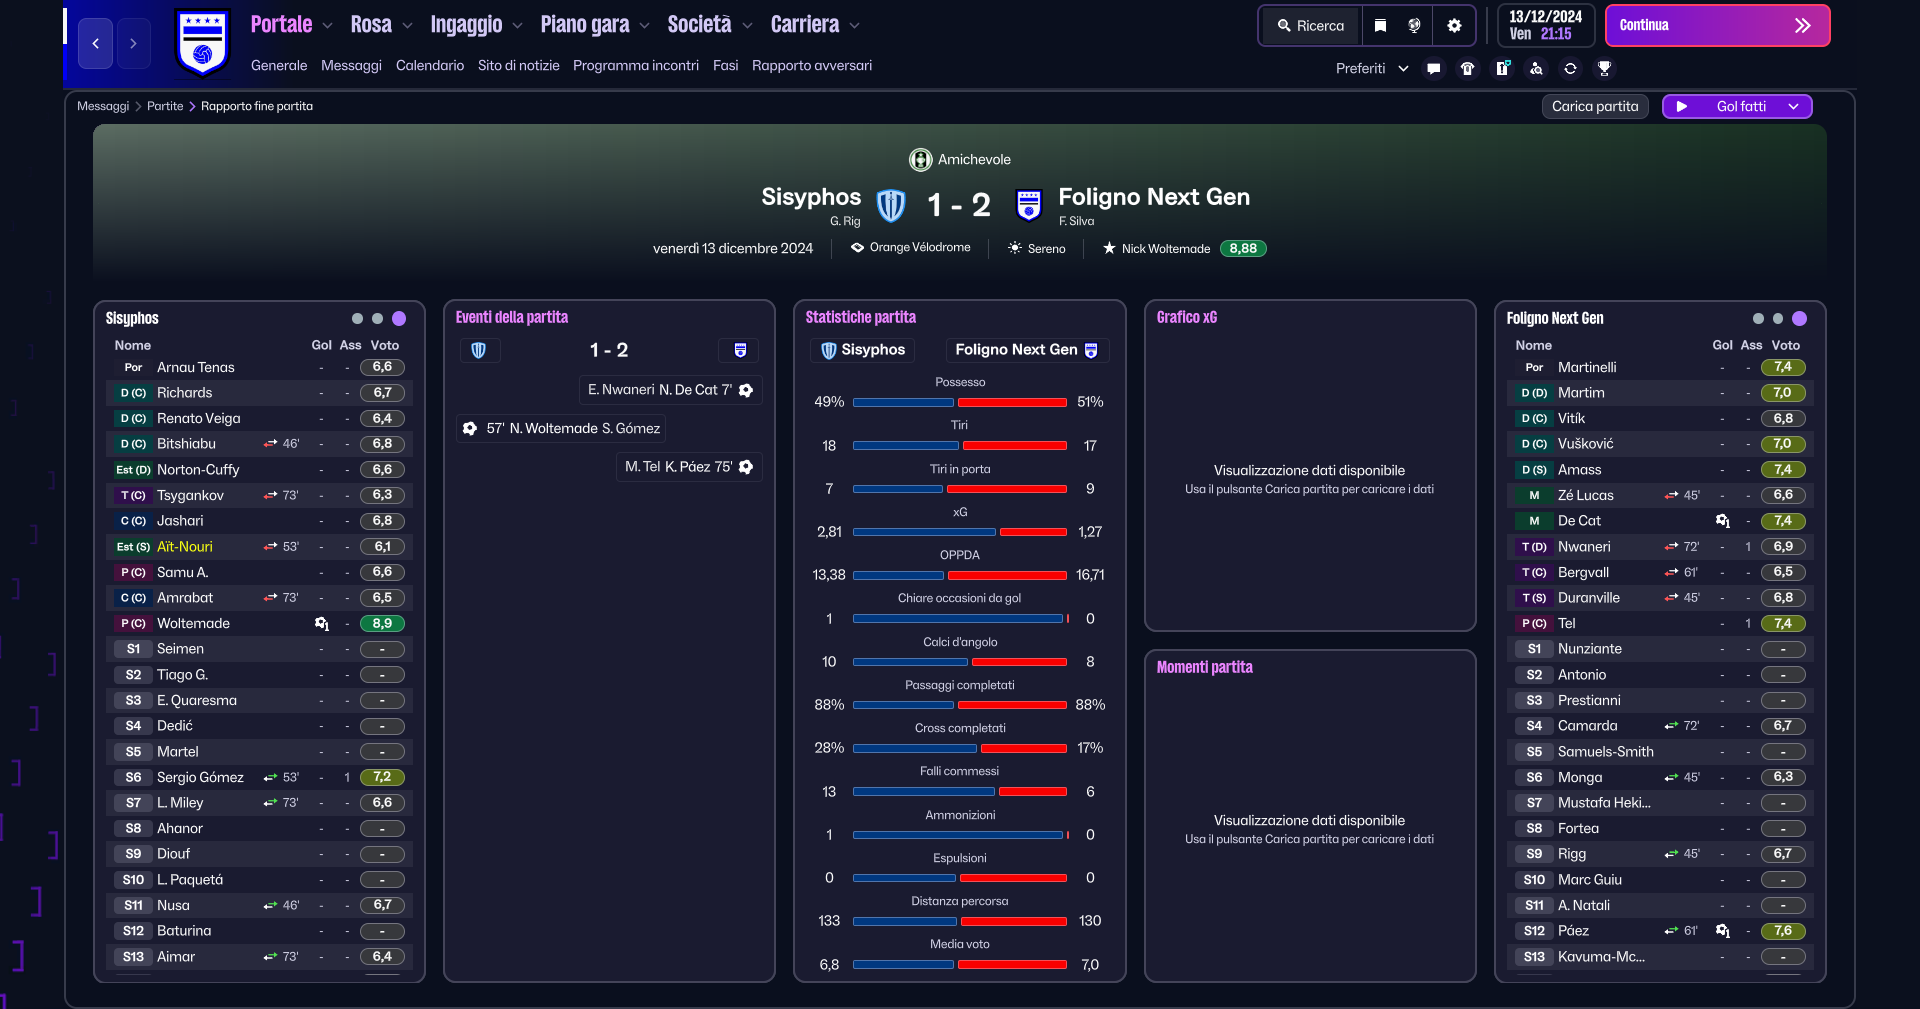Click the Ricerca search field

point(1311,26)
